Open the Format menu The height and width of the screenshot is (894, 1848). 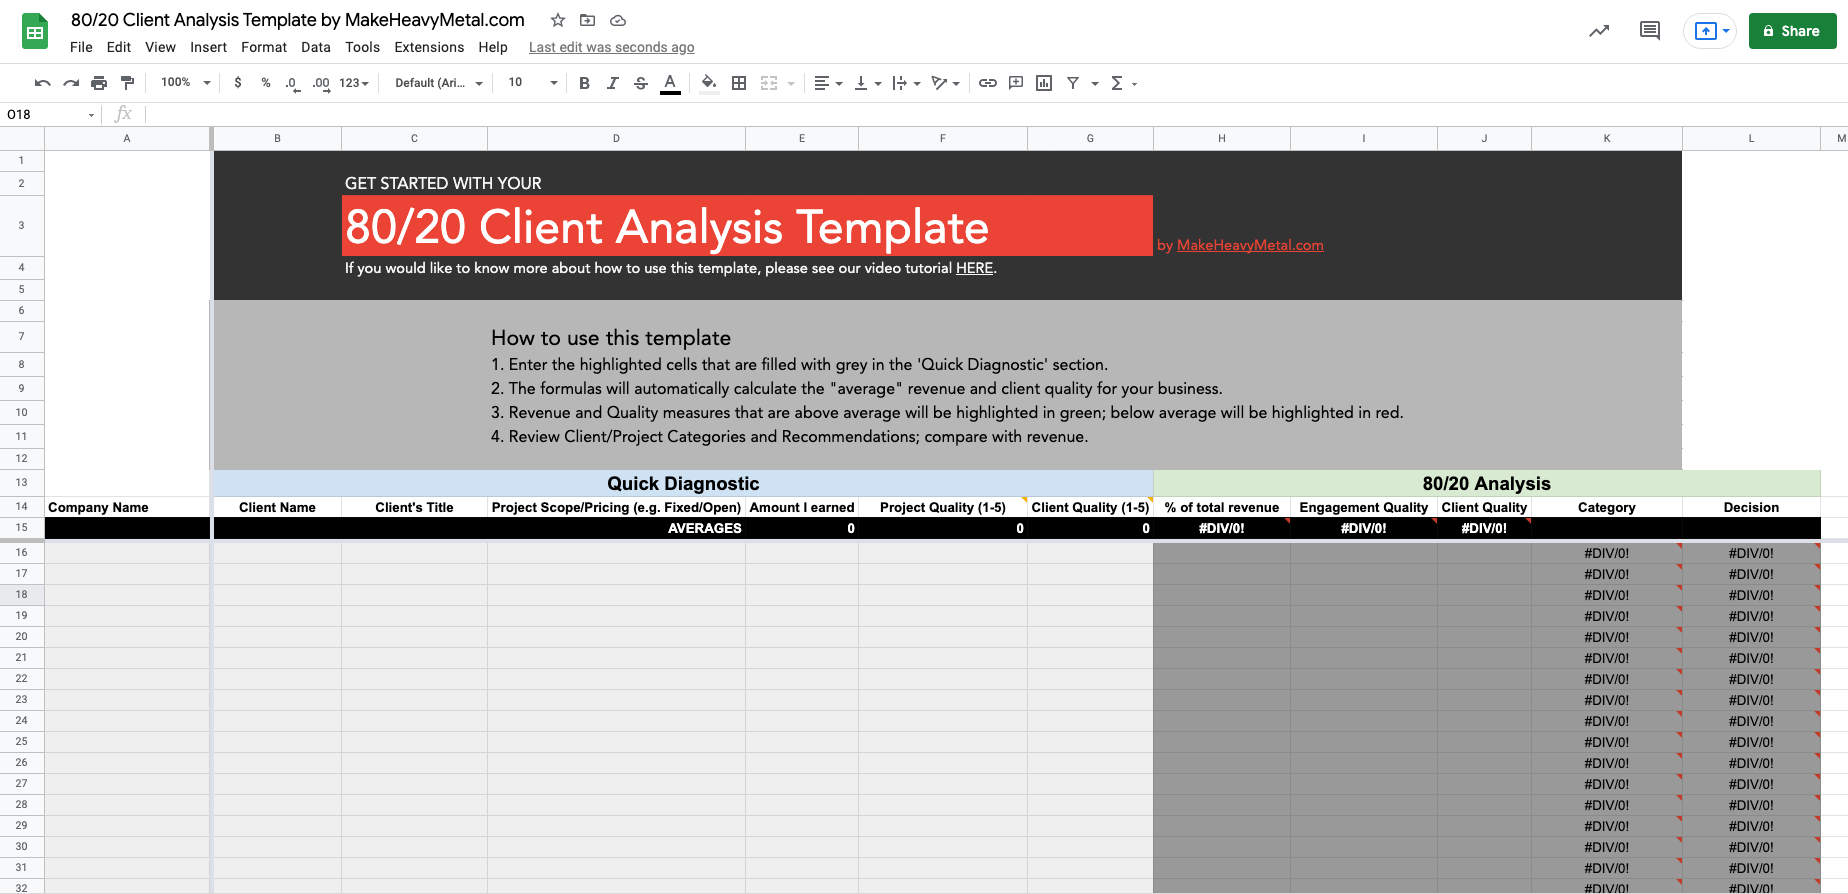(264, 47)
